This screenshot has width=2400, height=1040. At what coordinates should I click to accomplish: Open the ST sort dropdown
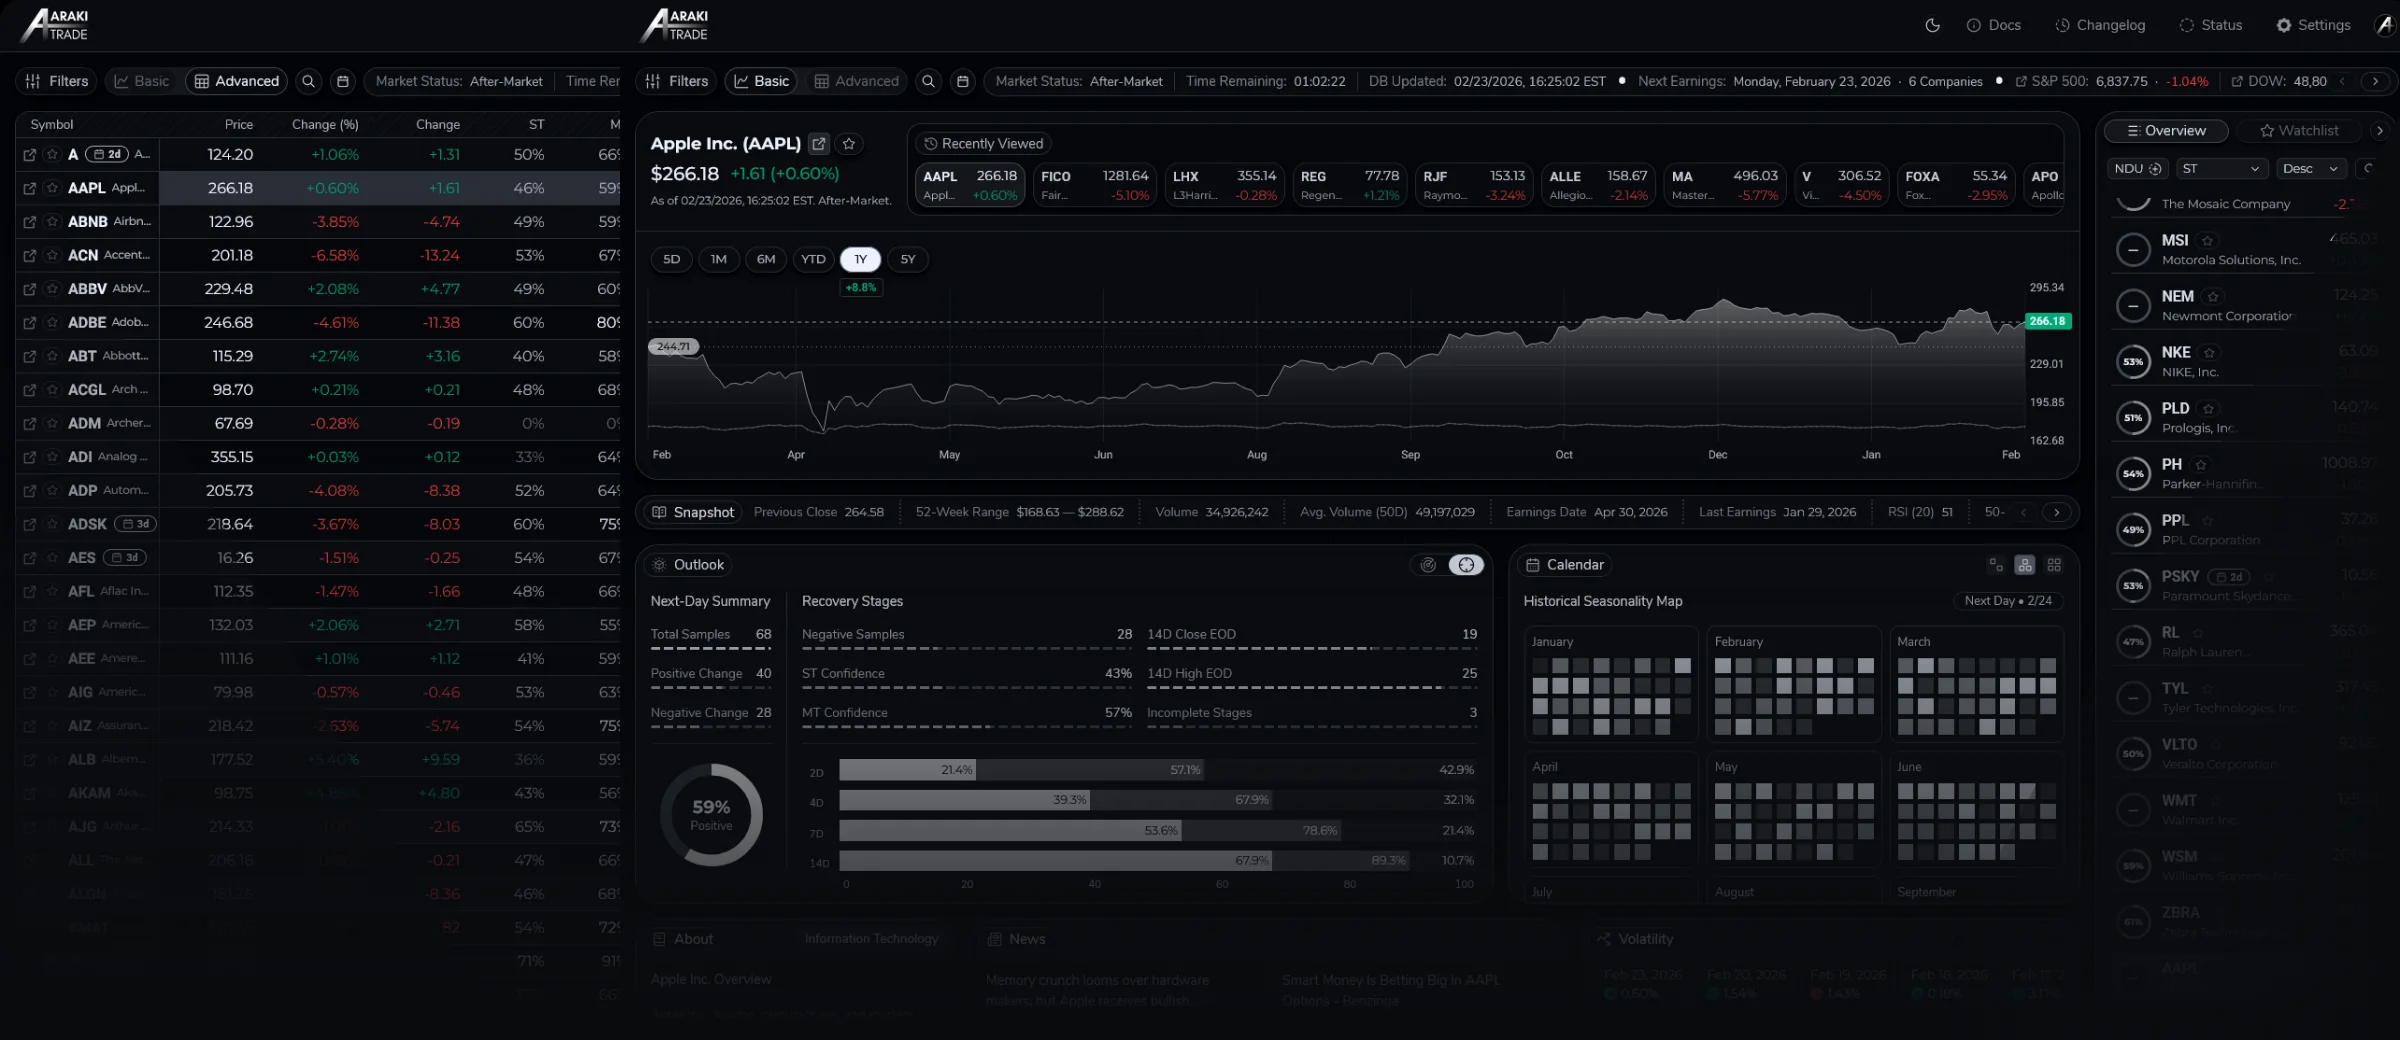(x=2220, y=169)
